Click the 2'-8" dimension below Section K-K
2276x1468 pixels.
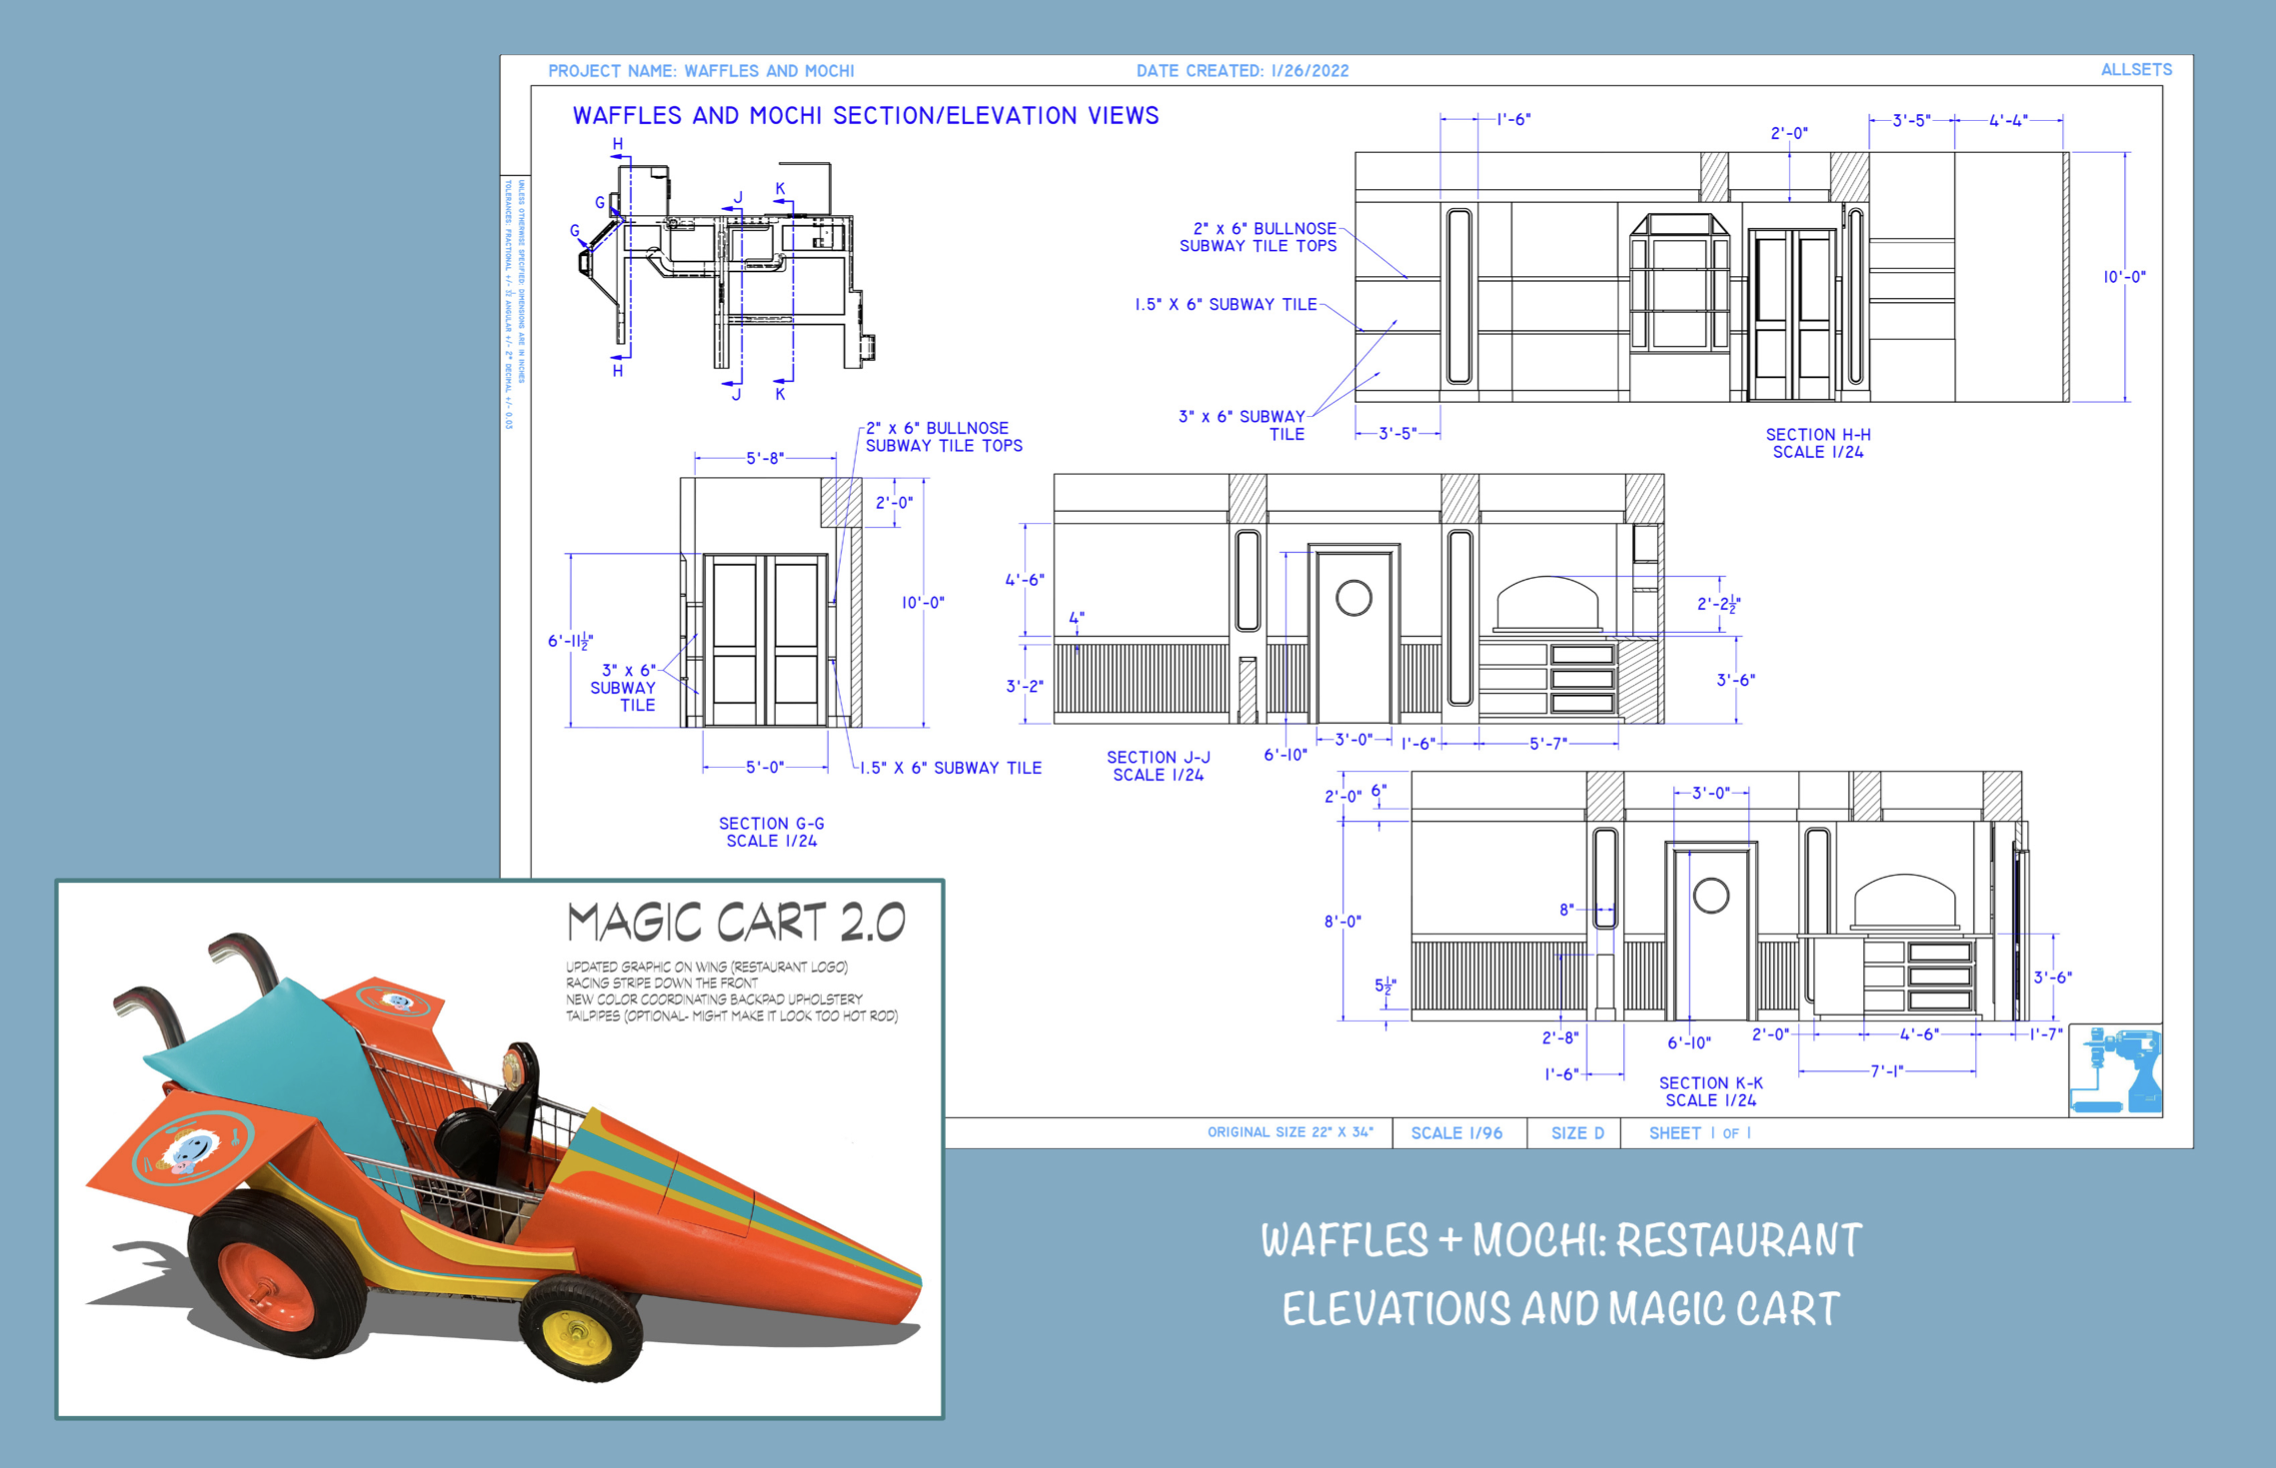click(1560, 1038)
